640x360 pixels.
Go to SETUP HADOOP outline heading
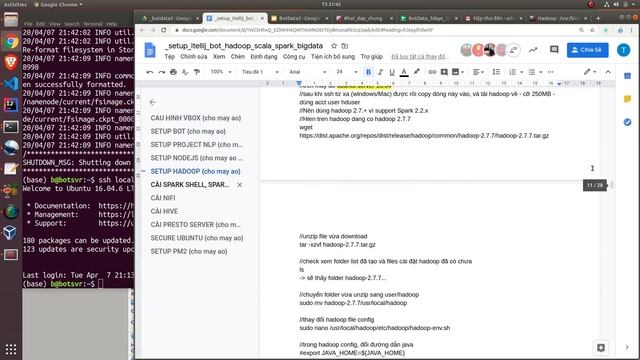[195, 171]
